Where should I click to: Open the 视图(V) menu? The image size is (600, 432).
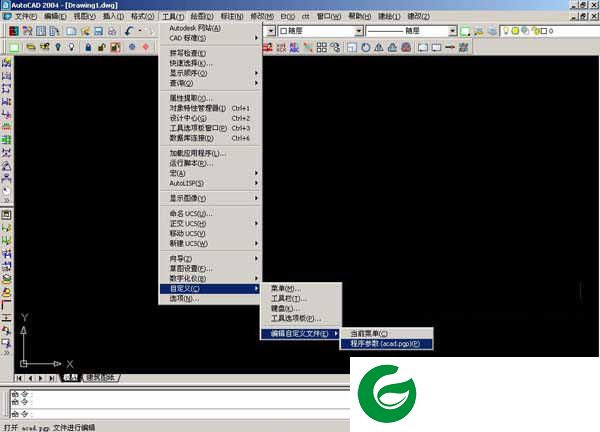(x=84, y=16)
